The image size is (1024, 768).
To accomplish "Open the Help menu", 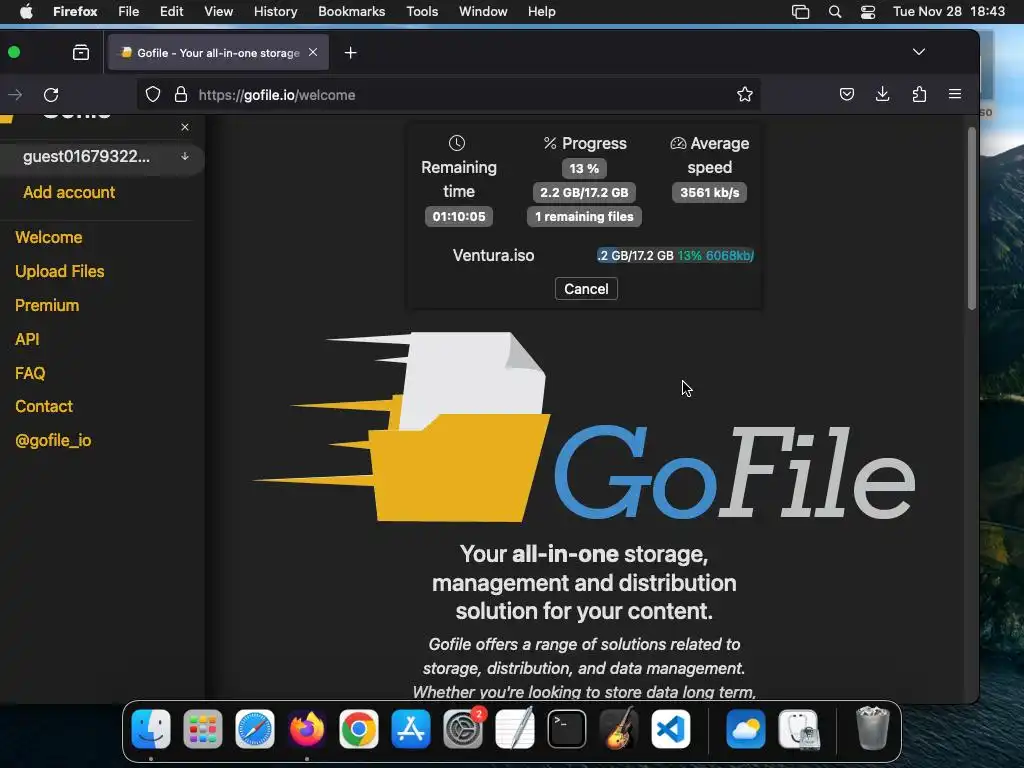I will (x=541, y=12).
